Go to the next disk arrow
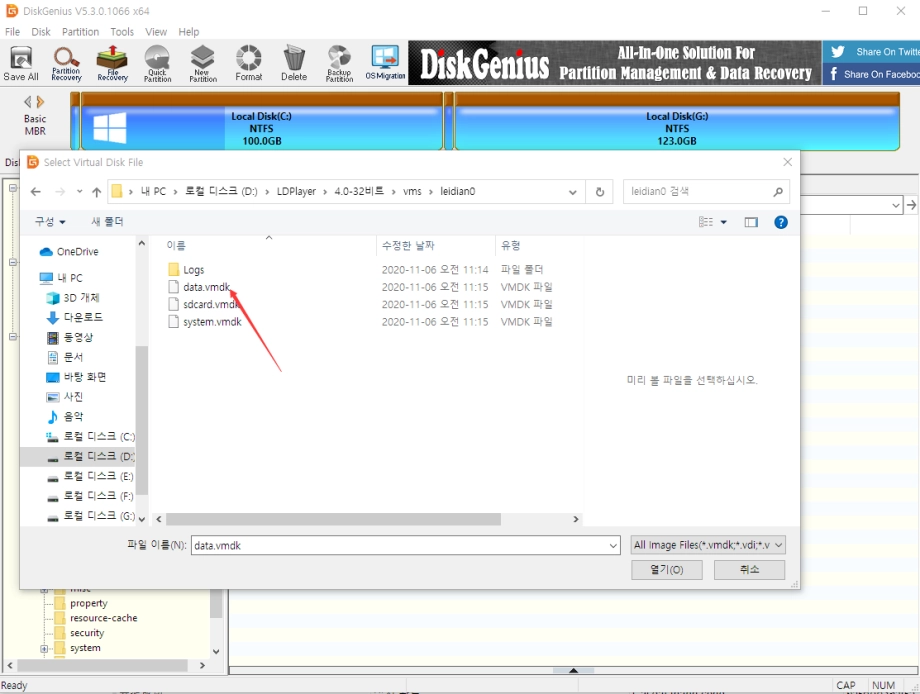Image resolution: width=920 pixels, height=694 pixels. click(x=40, y=102)
